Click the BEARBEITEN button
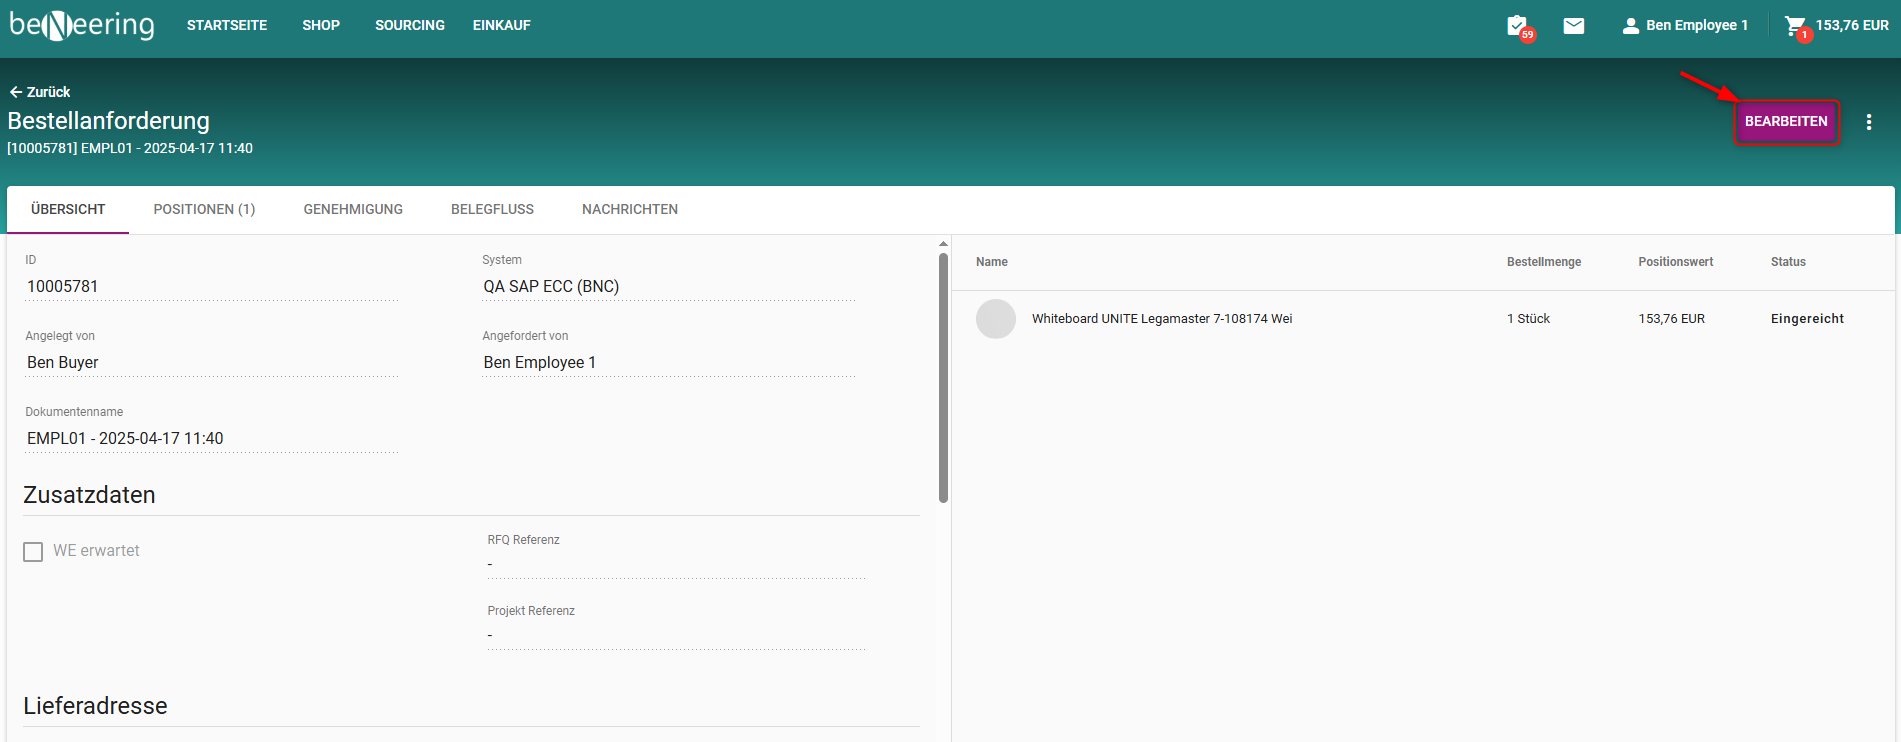The width and height of the screenshot is (1901, 742). (x=1786, y=122)
